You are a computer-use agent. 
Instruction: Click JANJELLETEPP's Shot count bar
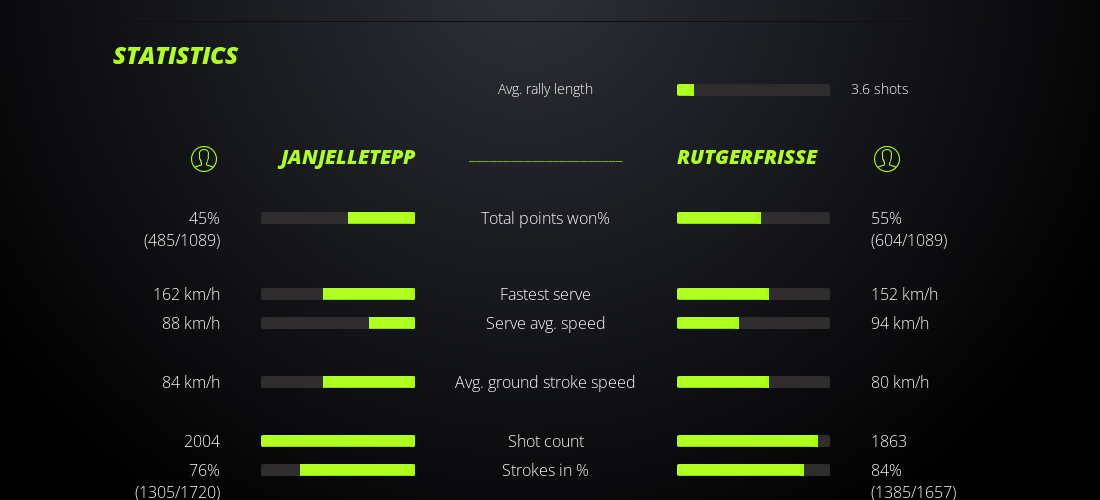click(x=338, y=441)
